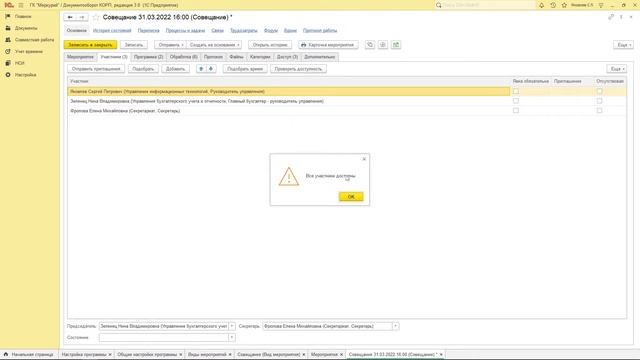Open НСИ section in sidebar
The height and width of the screenshot is (360, 640).
pos(20,63)
